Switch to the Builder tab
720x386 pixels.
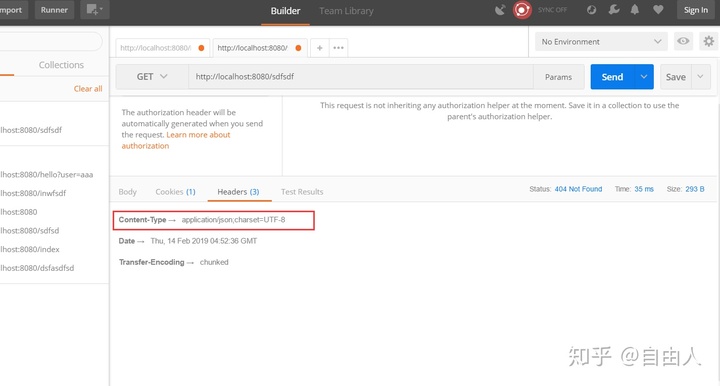[285, 11]
